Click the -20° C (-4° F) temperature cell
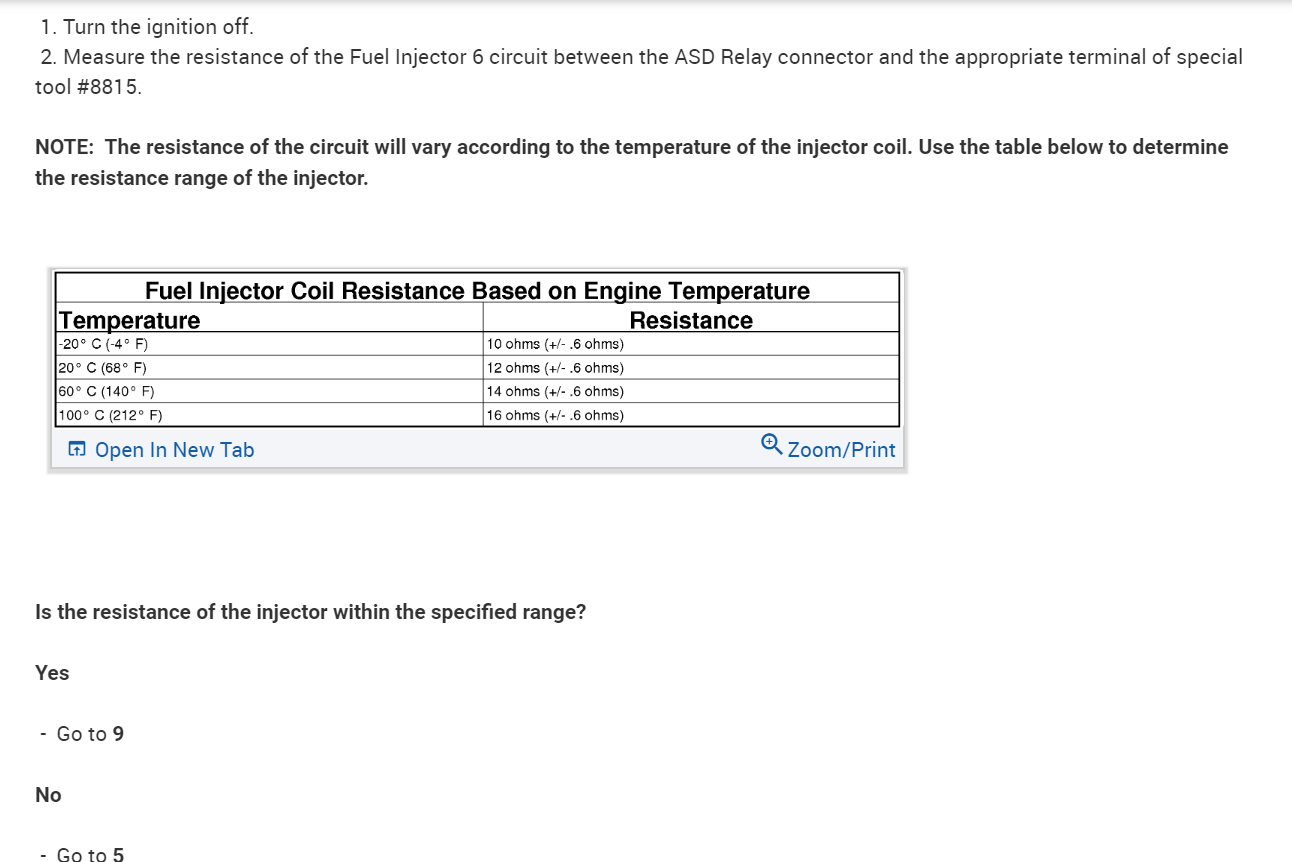This screenshot has height=862, width=1292. (105, 344)
